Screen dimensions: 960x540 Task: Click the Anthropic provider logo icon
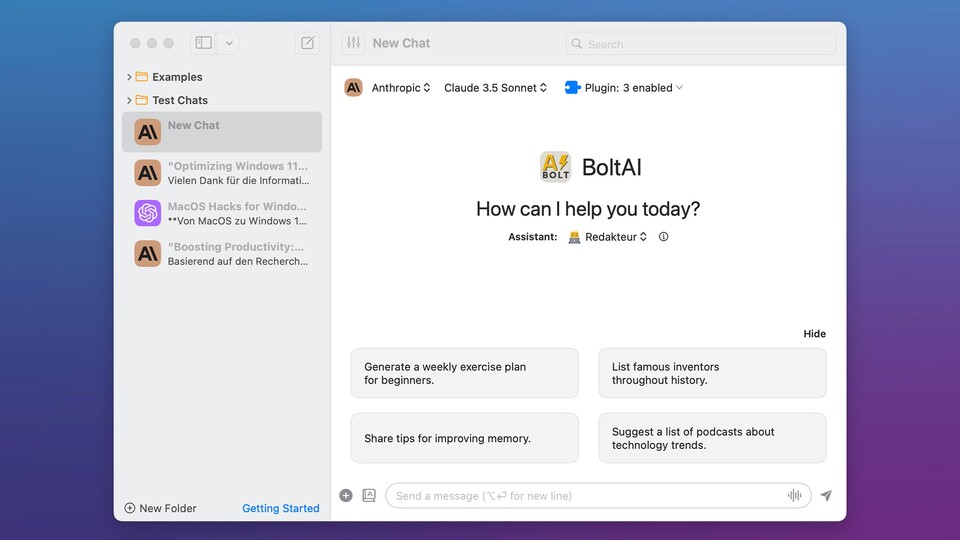[353, 88]
